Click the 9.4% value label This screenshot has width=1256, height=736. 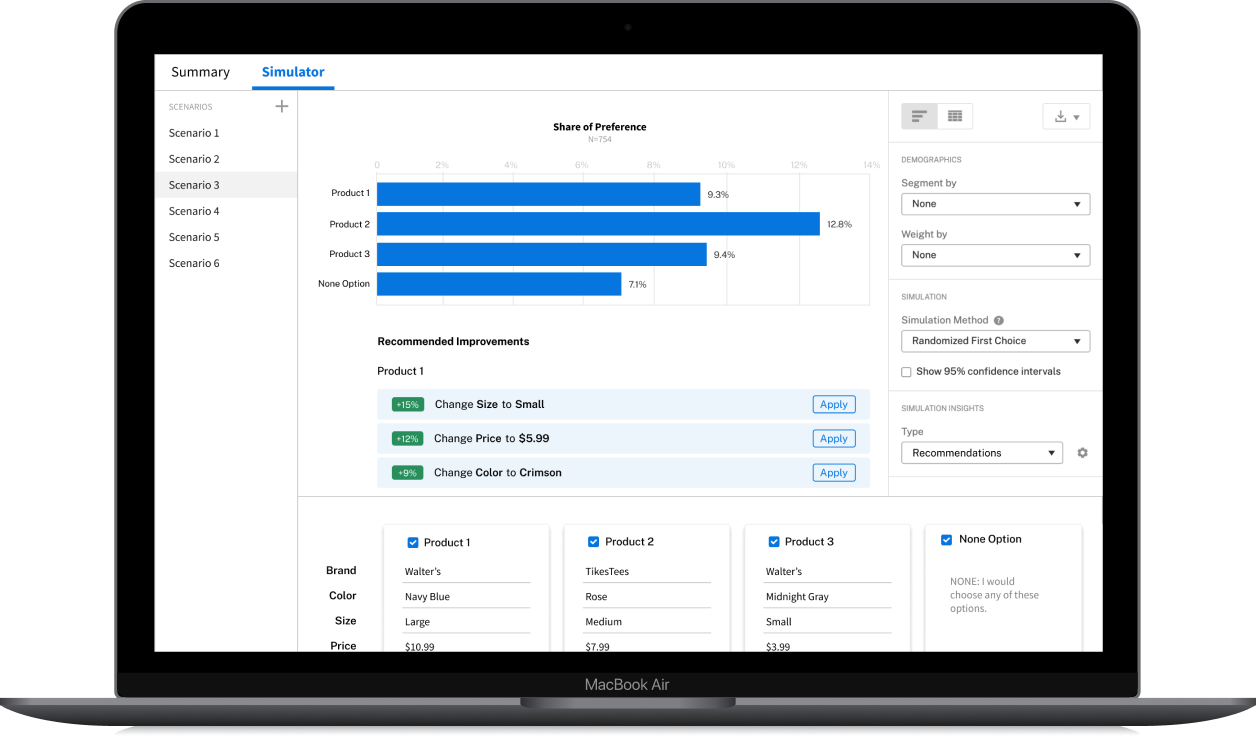[724, 255]
